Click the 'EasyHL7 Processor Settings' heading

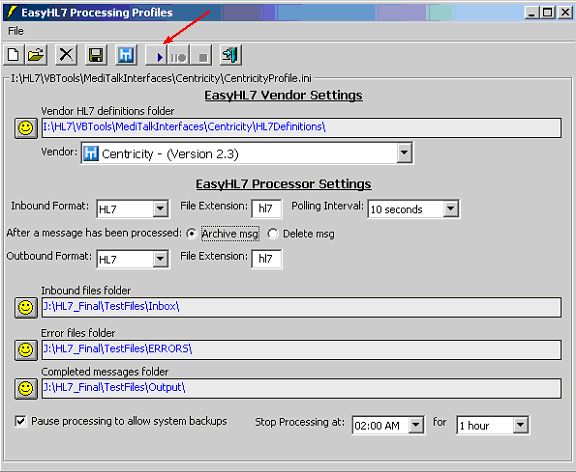tap(284, 184)
